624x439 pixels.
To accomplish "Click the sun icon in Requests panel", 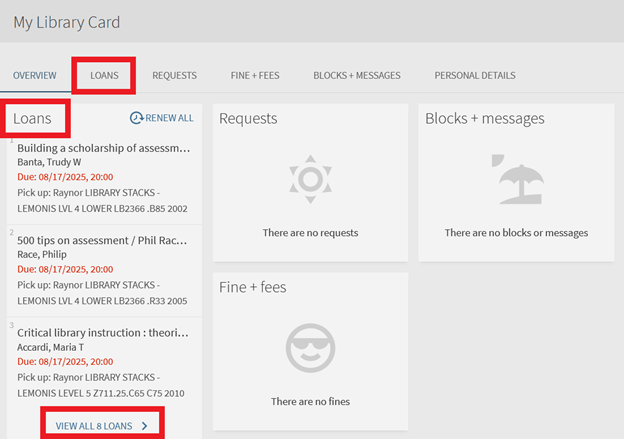I will pos(309,180).
